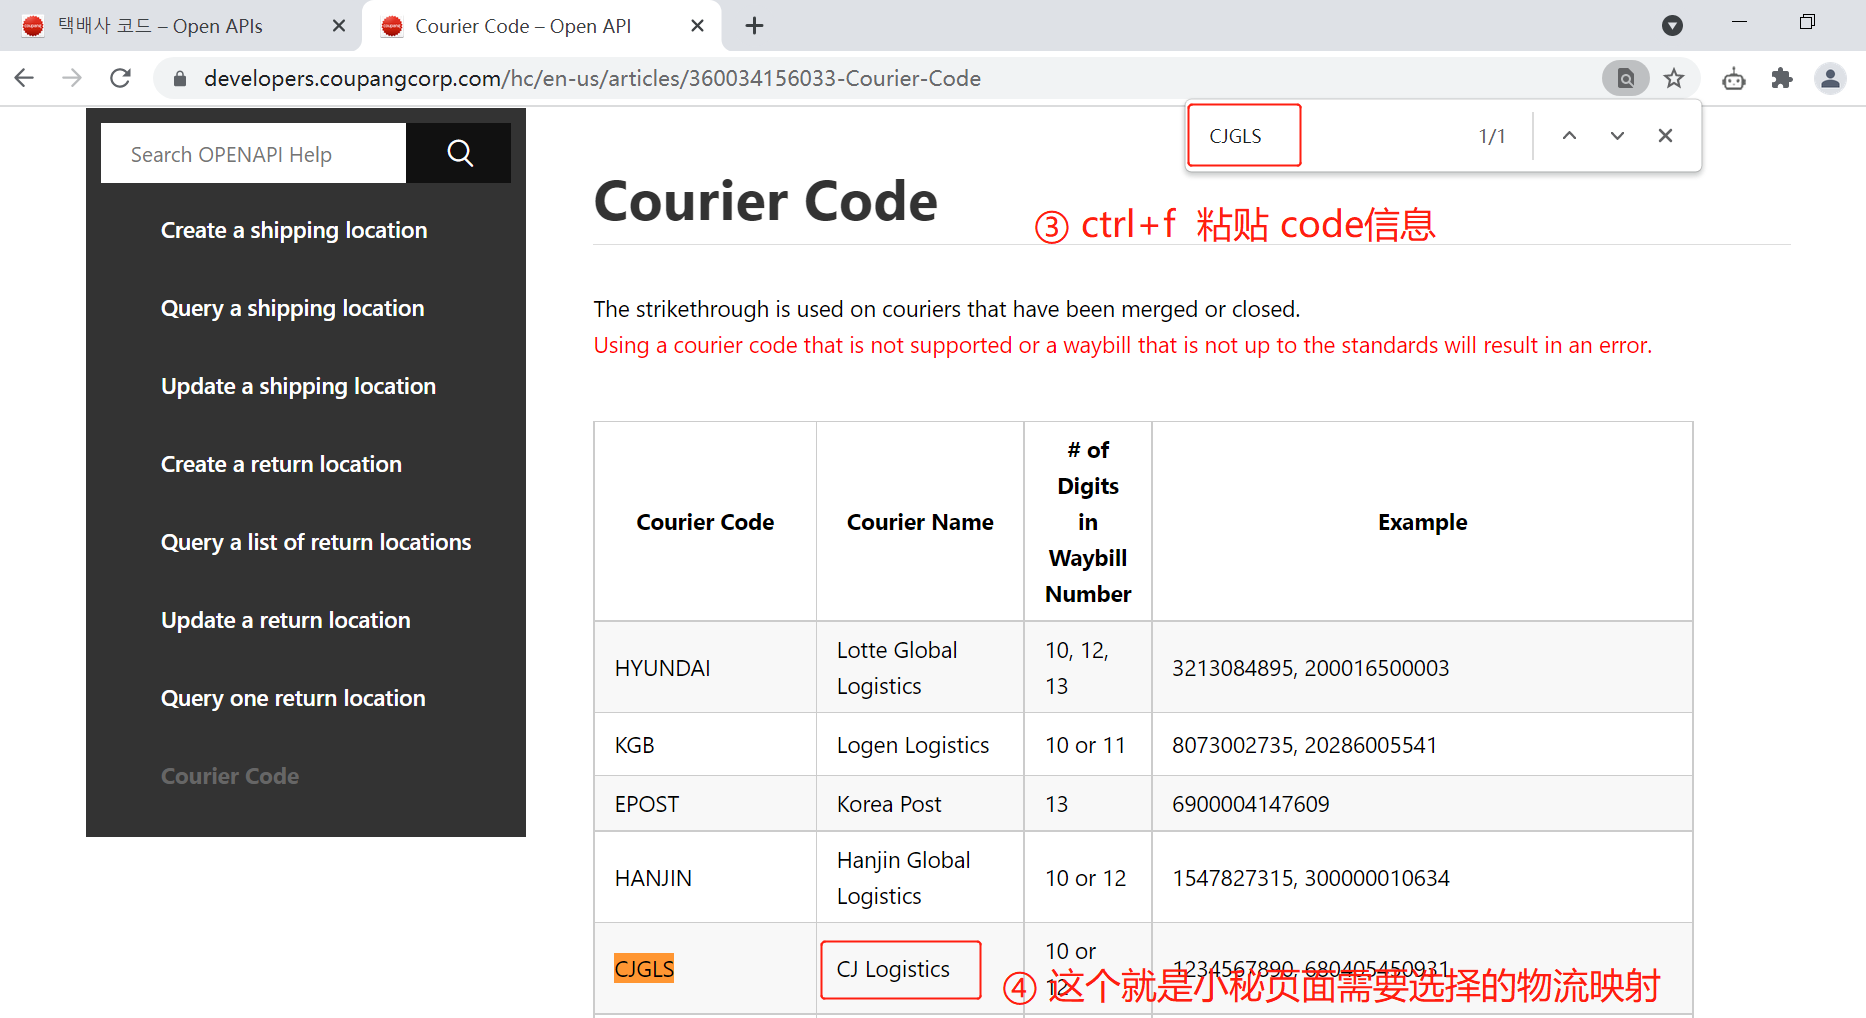Screen dimensions: 1866x1018
Task: Click the highlighted CJGLS code cell
Action: [644, 968]
